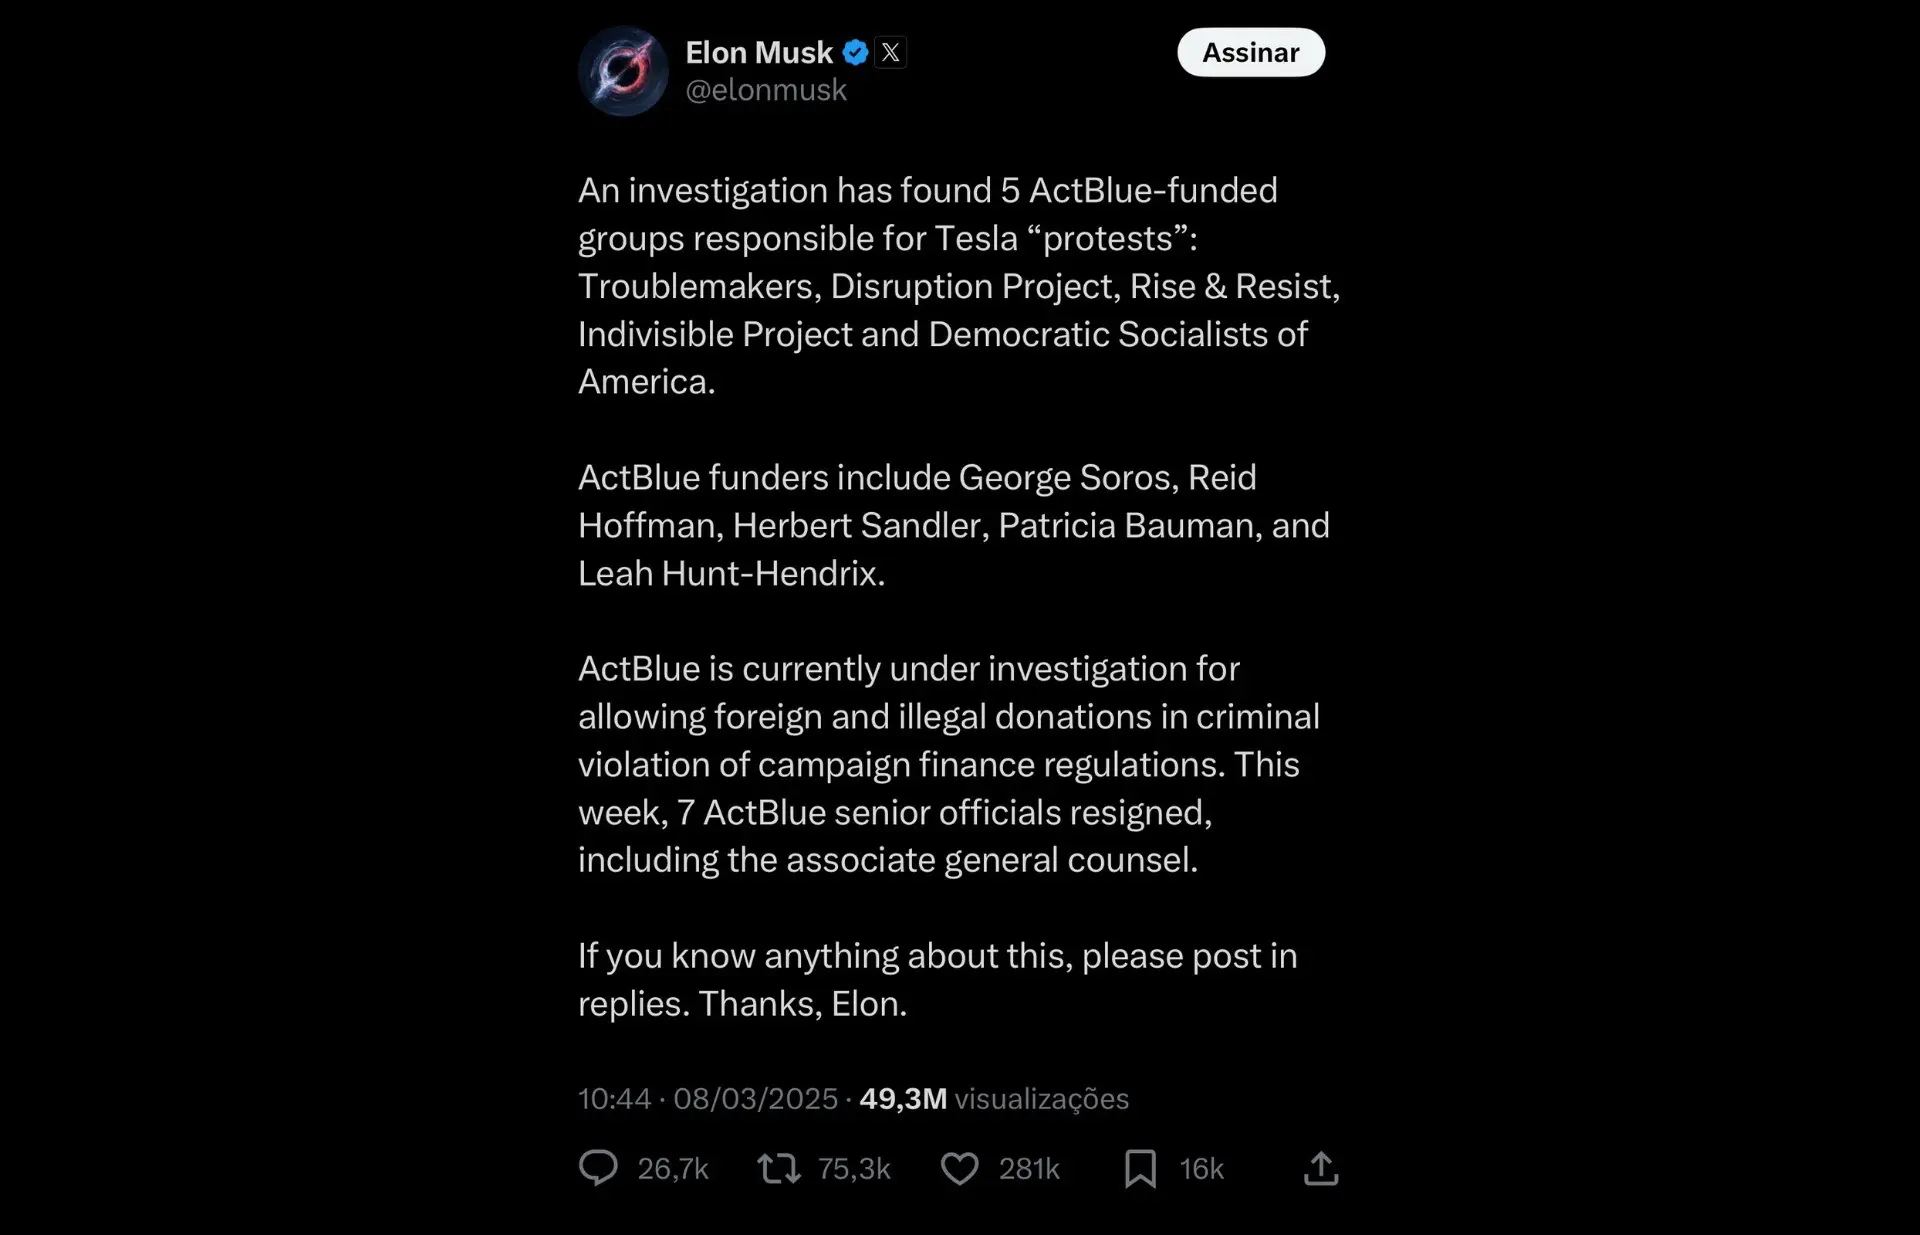This screenshot has width=1920, height=1235.
Task: Open the 49,3M visualizações view count
Action: pyautogui.click(x=994, y=1099)
